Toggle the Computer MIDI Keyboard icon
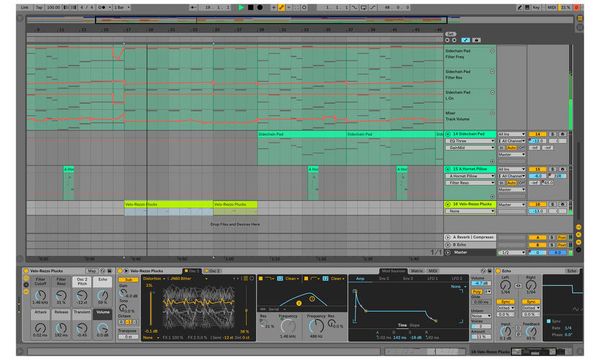600x360 pixels. pyautogui.click(x=527, y=7)
